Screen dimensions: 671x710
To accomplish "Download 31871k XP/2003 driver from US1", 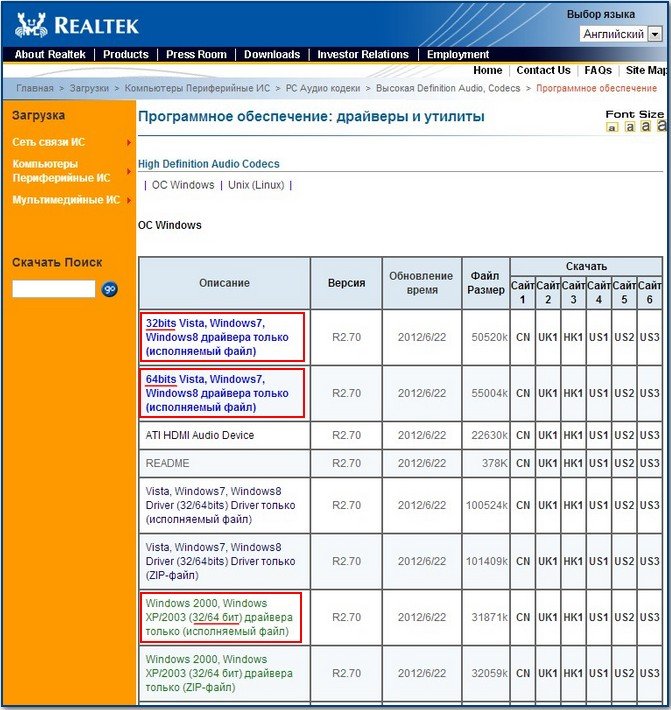I will pos(599,617).
